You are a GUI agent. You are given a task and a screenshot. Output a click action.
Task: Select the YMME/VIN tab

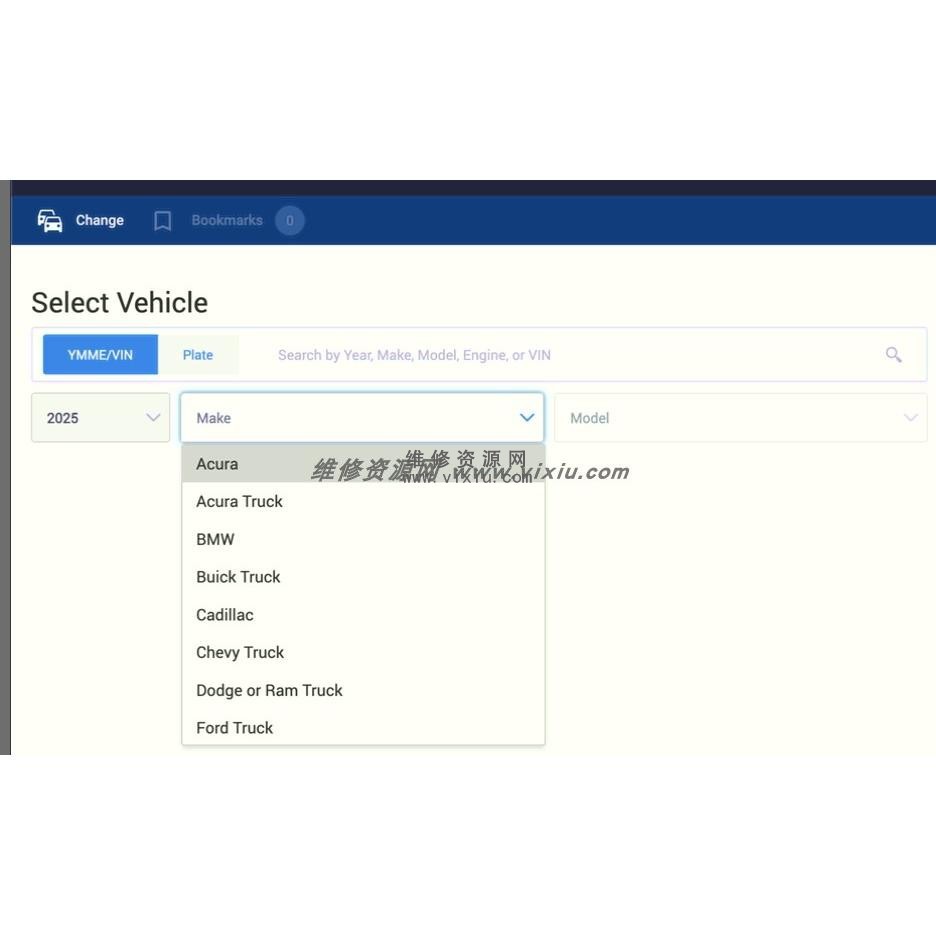tap(100, 355)
